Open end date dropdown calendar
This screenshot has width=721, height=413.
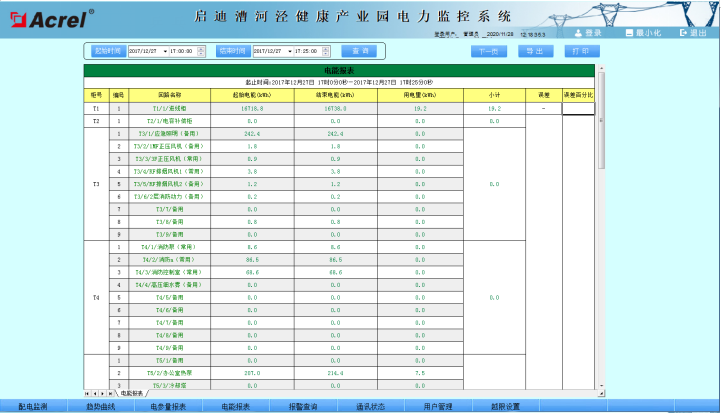click(289, 50)
